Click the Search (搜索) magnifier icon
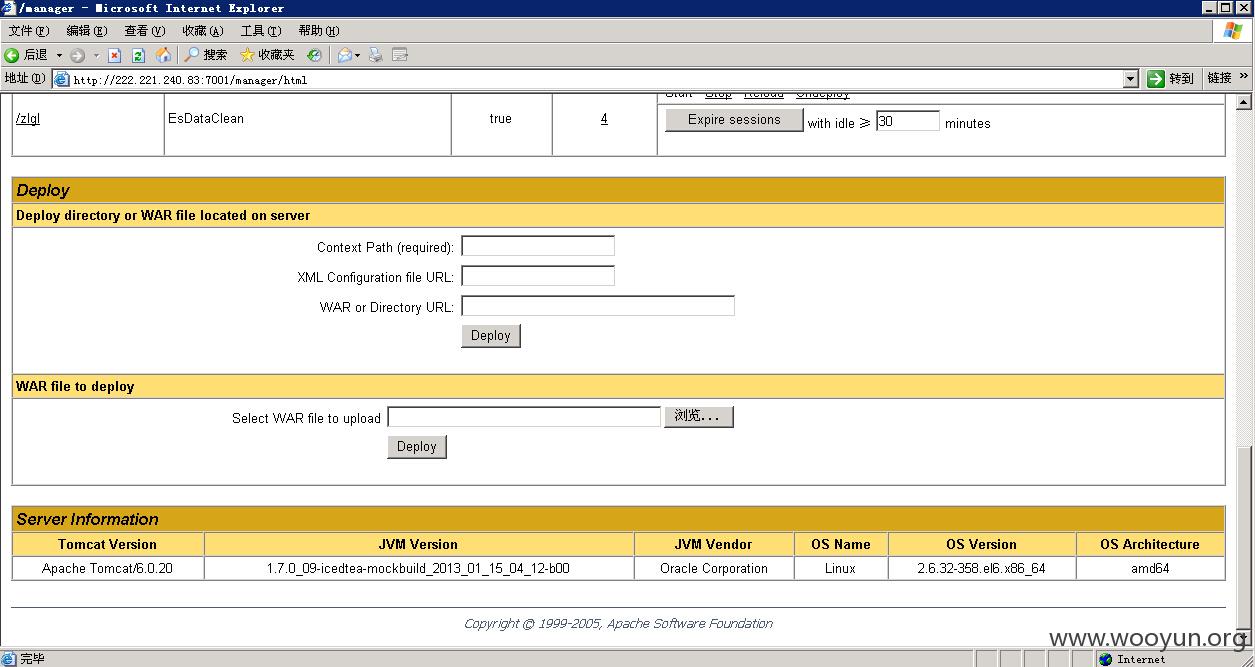 coord(192,55)
